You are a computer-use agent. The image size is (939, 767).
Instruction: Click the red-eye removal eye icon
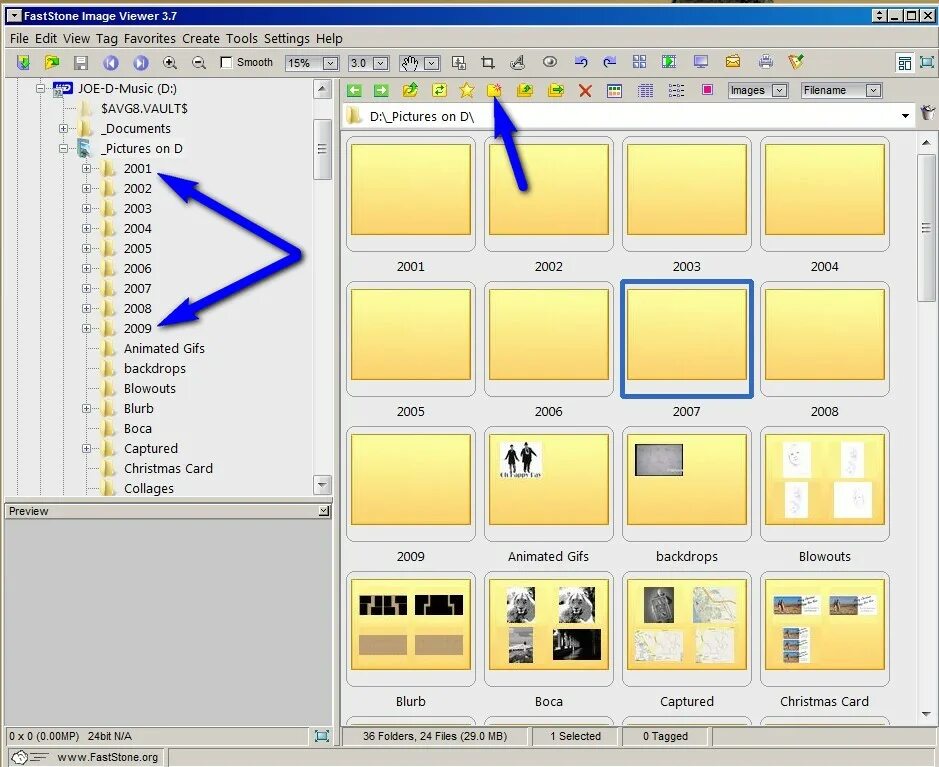coord(550,62)
